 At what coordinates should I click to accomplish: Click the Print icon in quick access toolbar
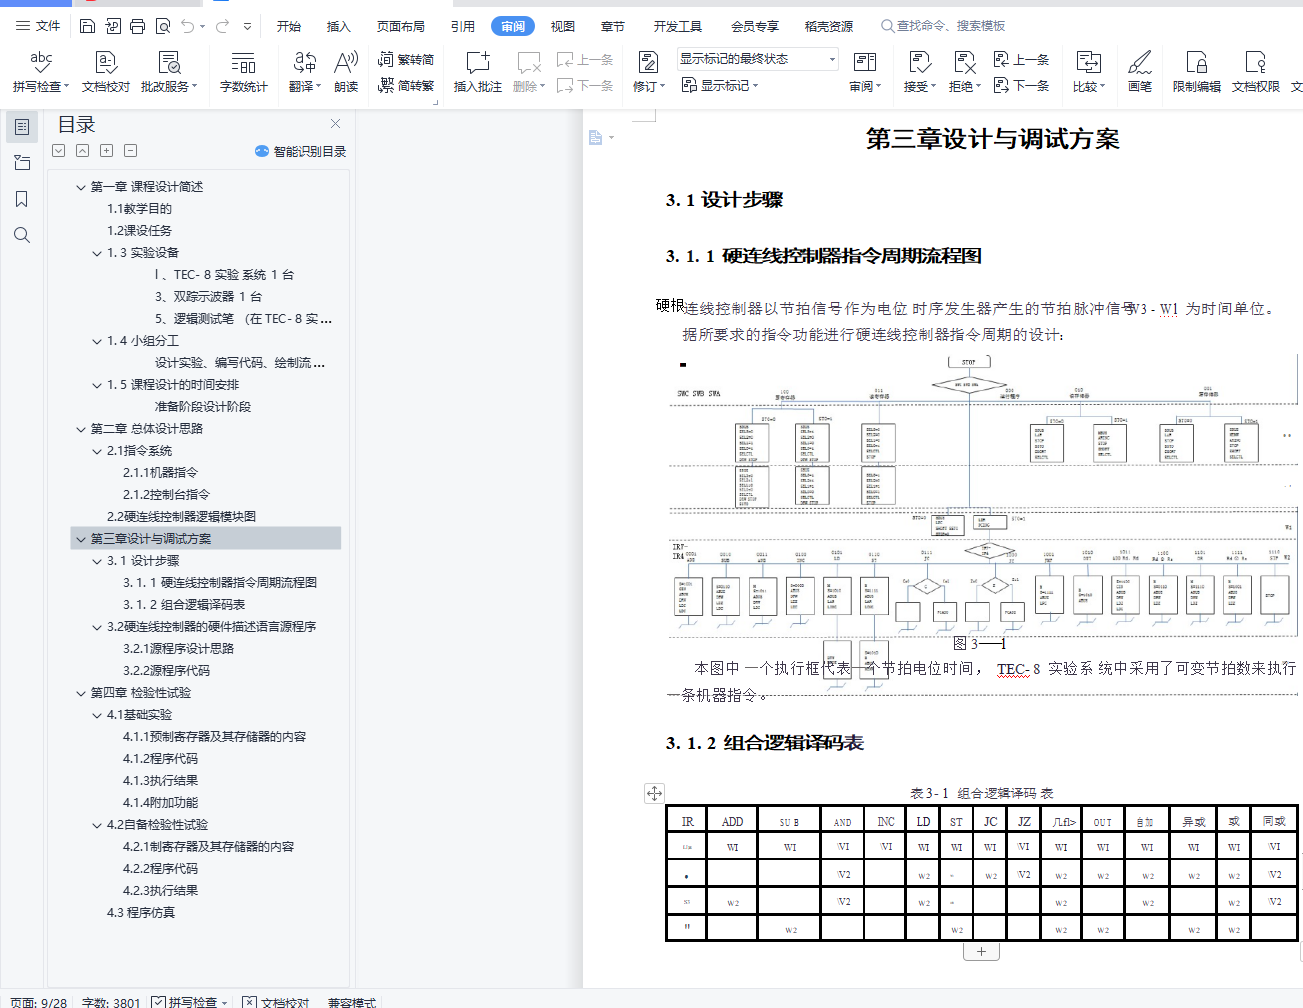(138, 26)
